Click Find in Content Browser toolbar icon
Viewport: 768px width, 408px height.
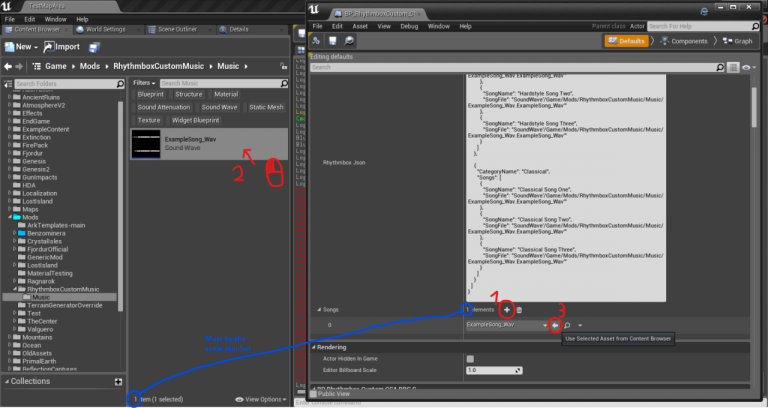(x=349, y=41)
